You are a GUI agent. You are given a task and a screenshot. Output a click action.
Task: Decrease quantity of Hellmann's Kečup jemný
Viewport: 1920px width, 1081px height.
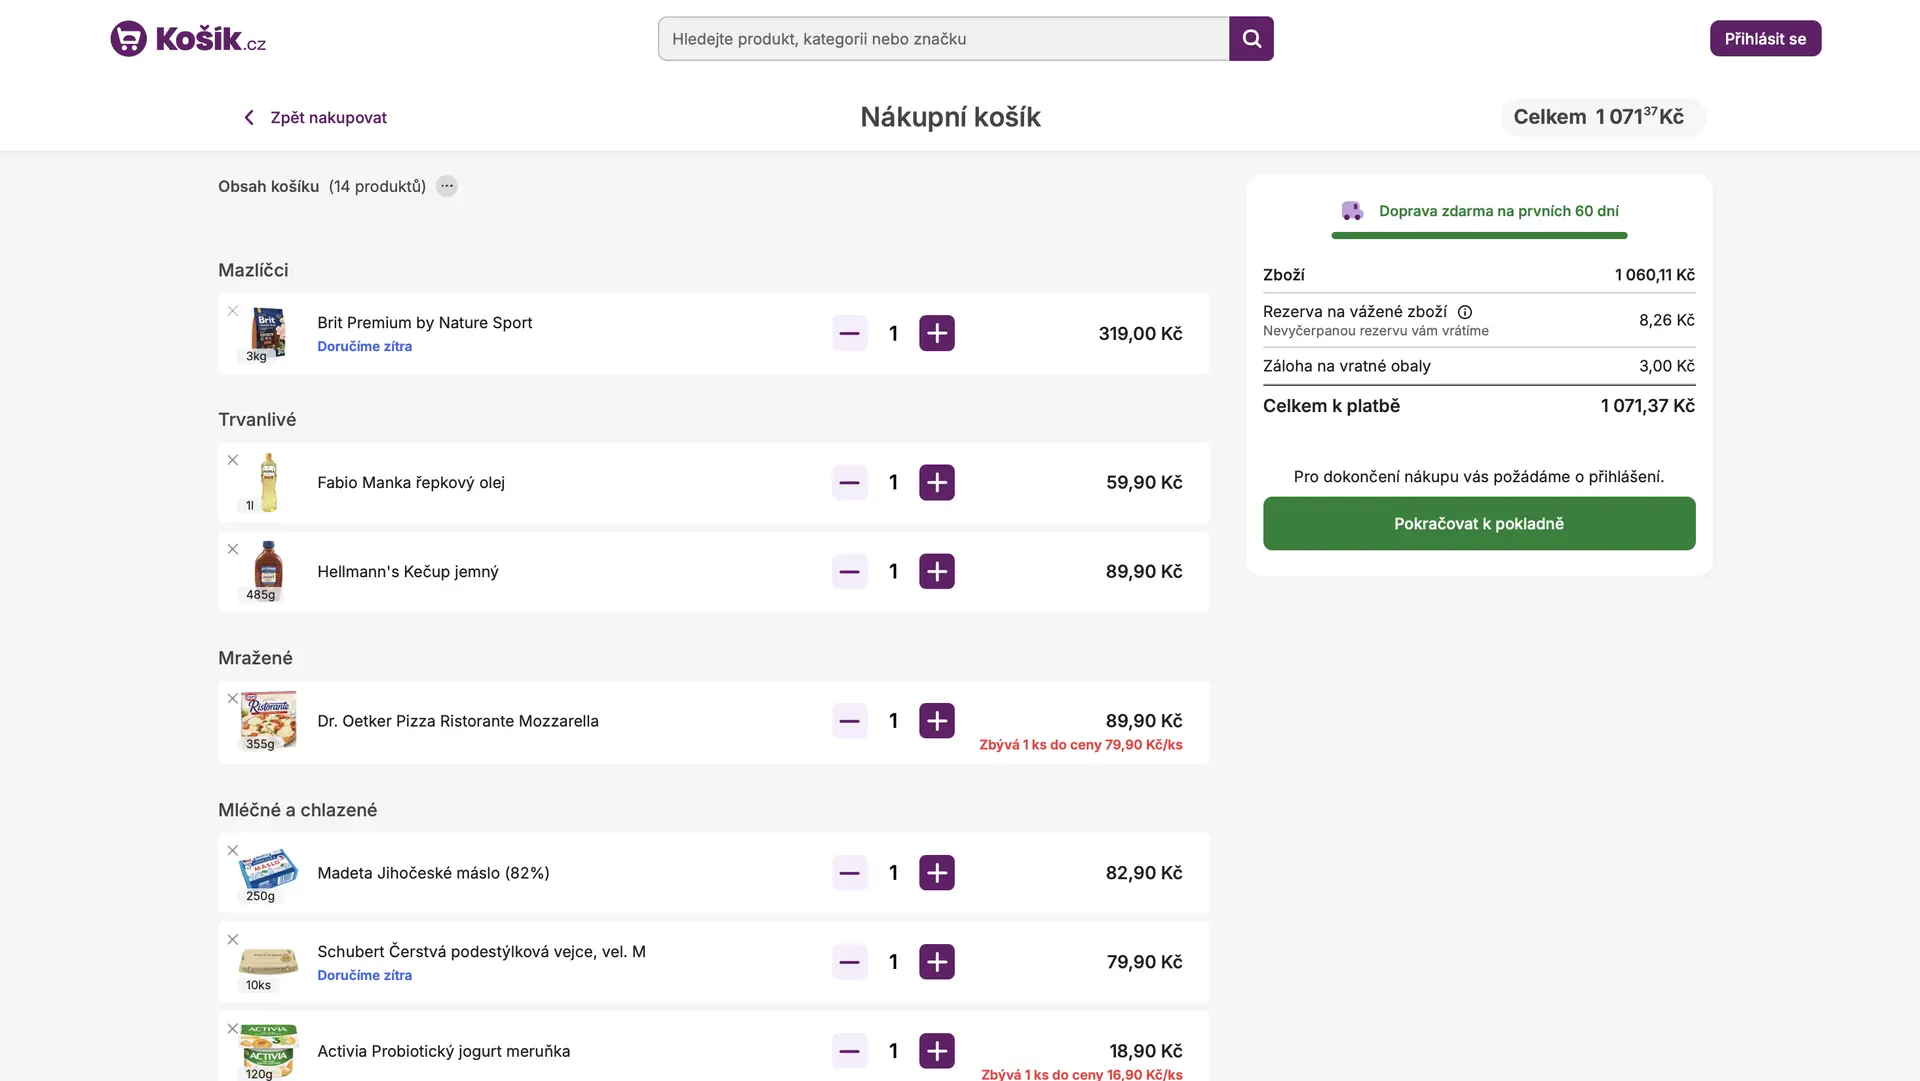850,571
